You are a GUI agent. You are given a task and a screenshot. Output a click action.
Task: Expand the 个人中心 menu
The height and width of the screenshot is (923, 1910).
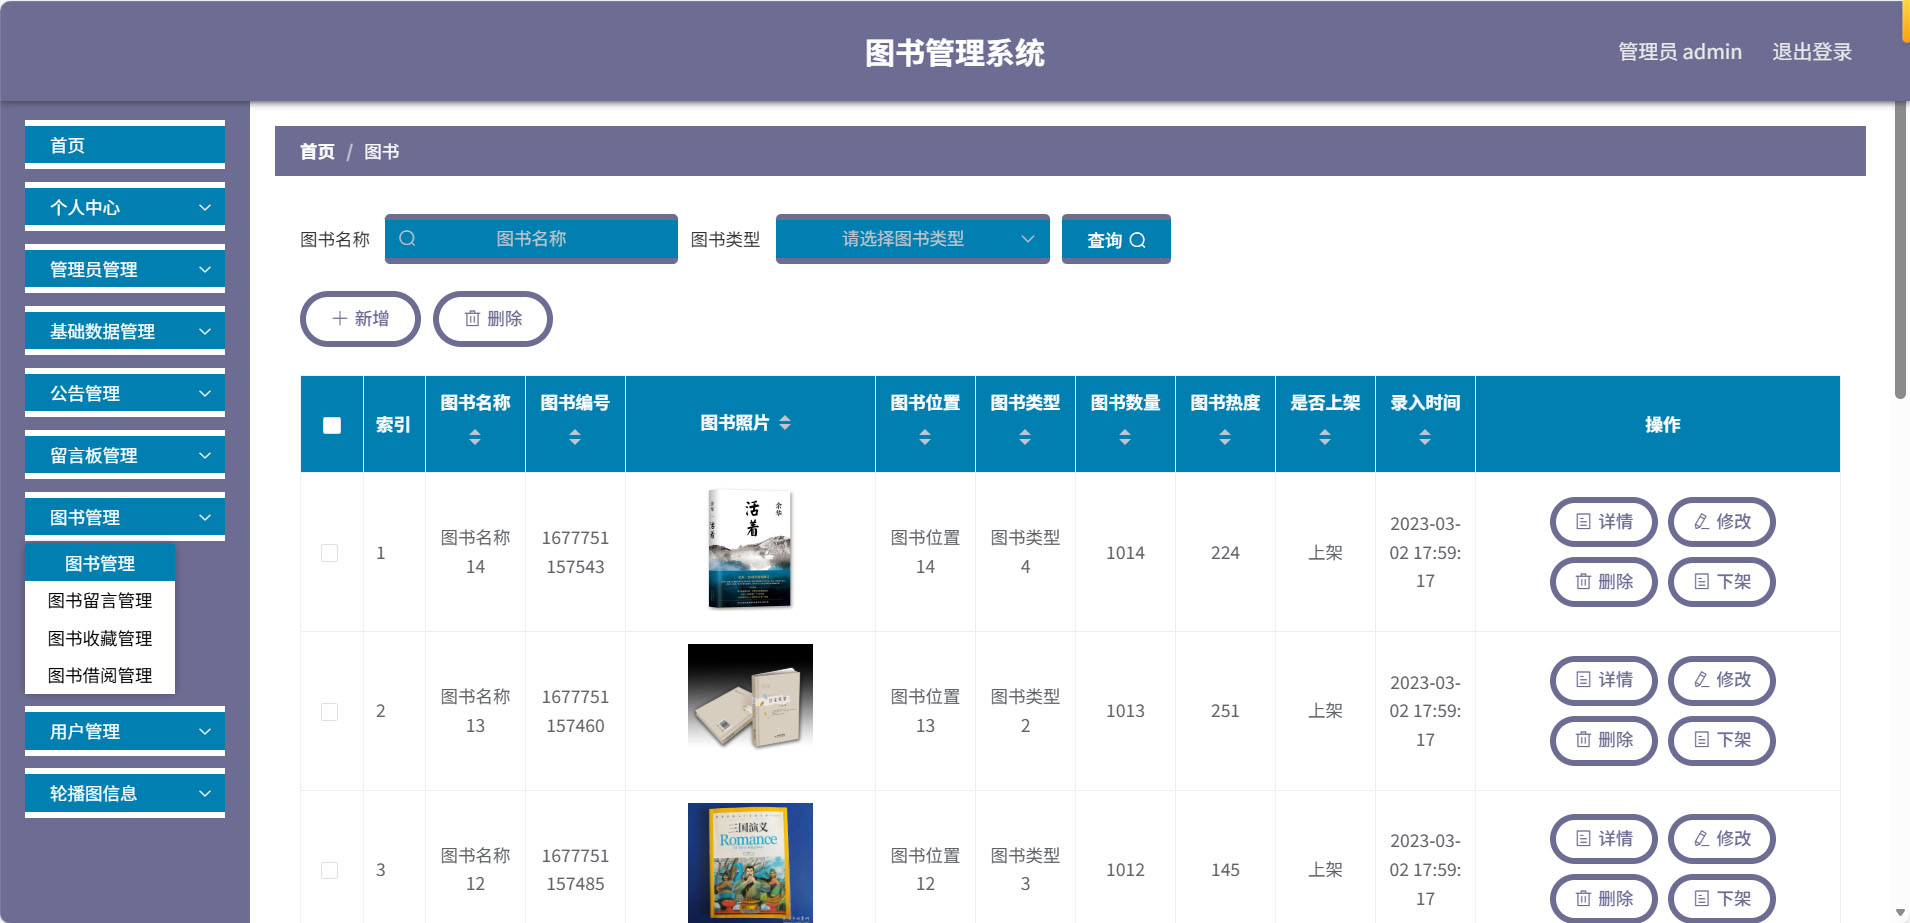(125, 207)
